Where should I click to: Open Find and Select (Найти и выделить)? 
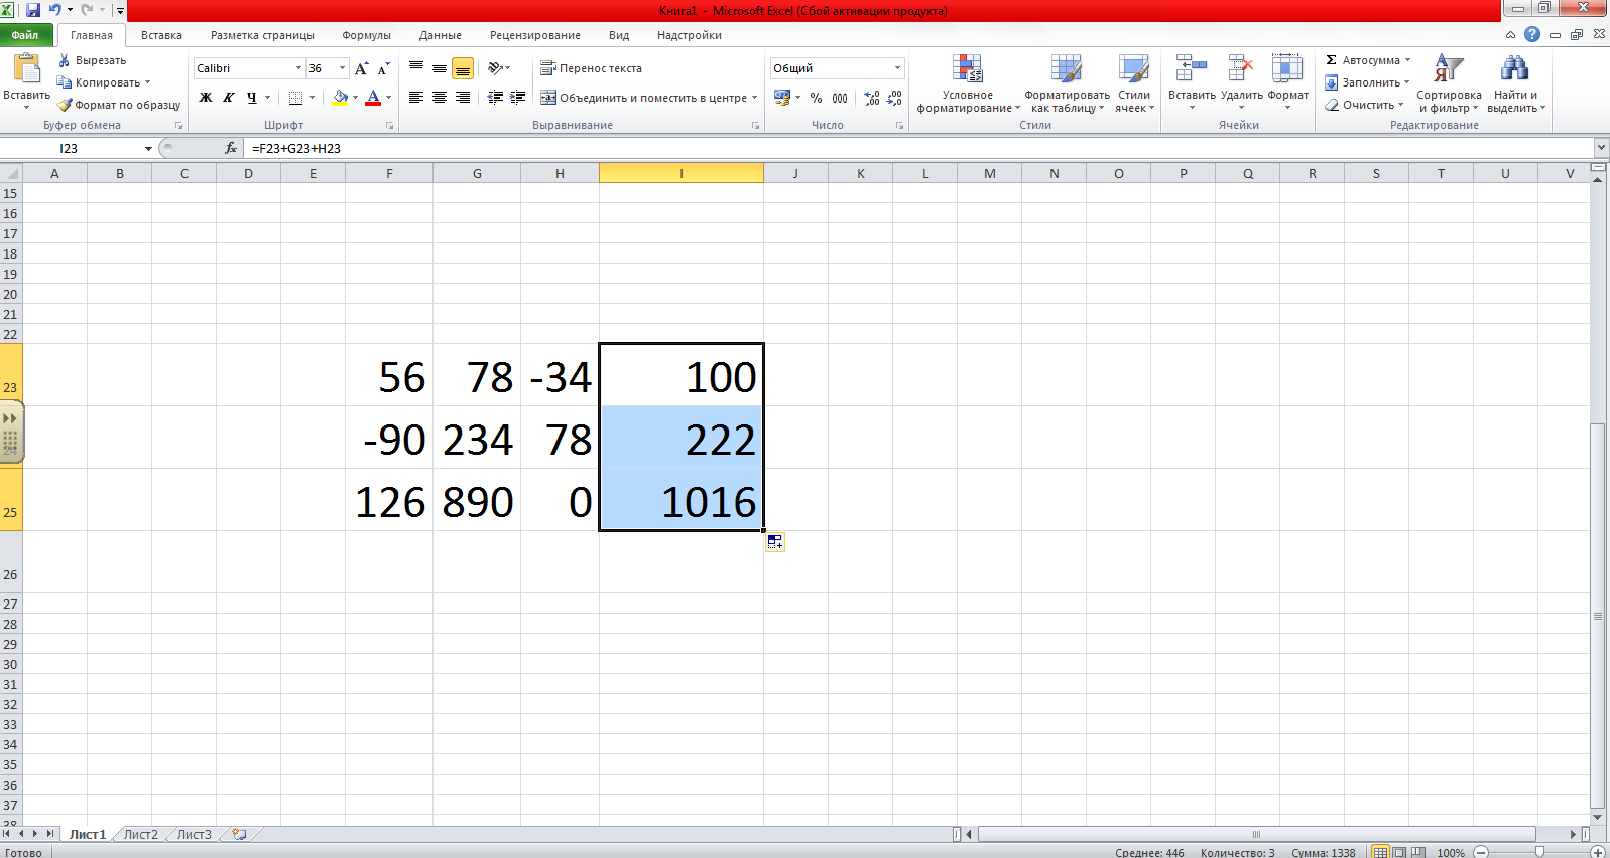1515,84
